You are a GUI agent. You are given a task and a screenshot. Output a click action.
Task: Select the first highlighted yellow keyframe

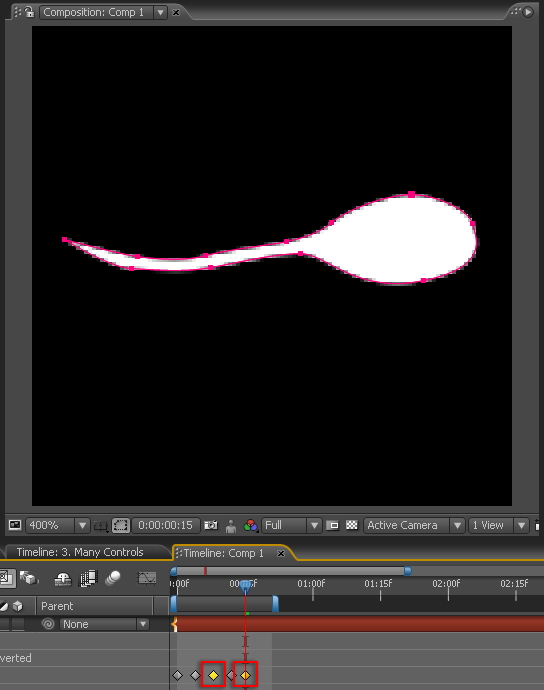click(x=213, y=675)
